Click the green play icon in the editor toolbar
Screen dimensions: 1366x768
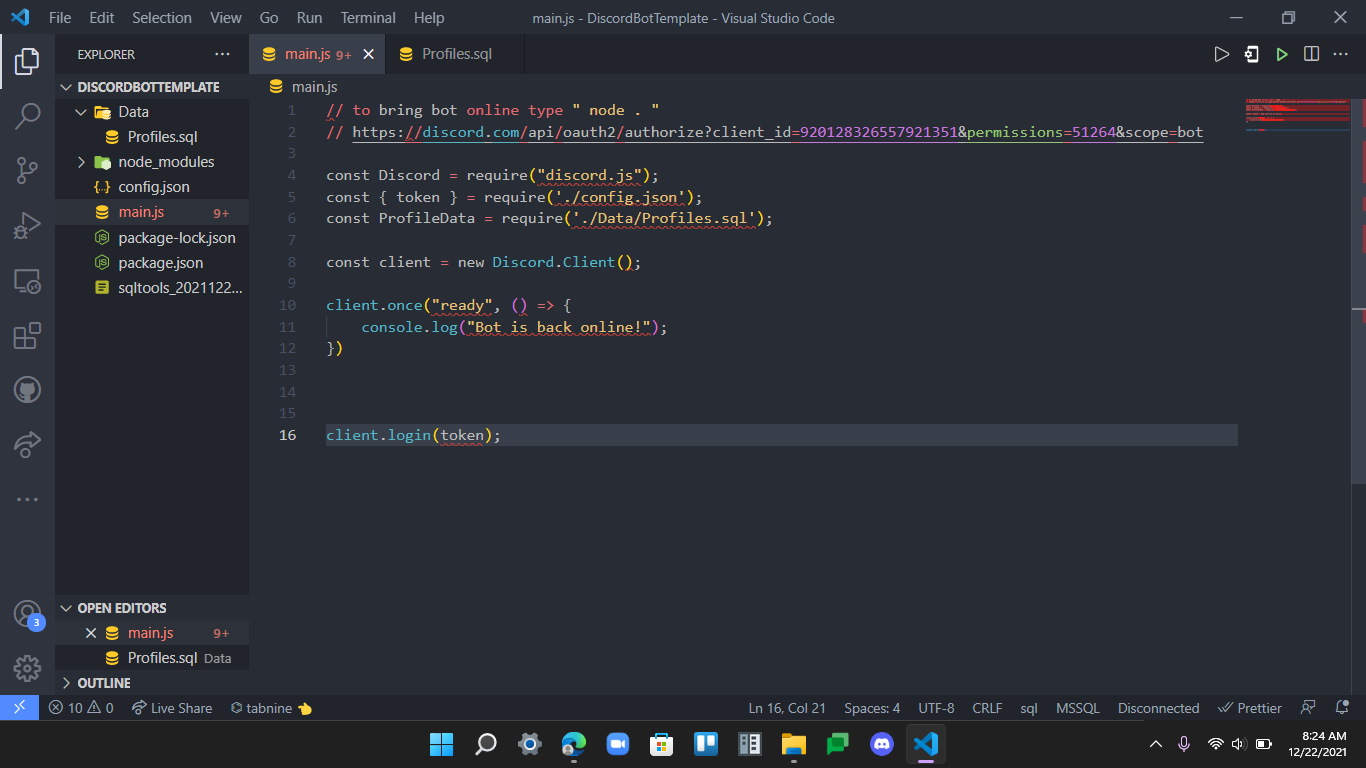tap(1282, 54)
